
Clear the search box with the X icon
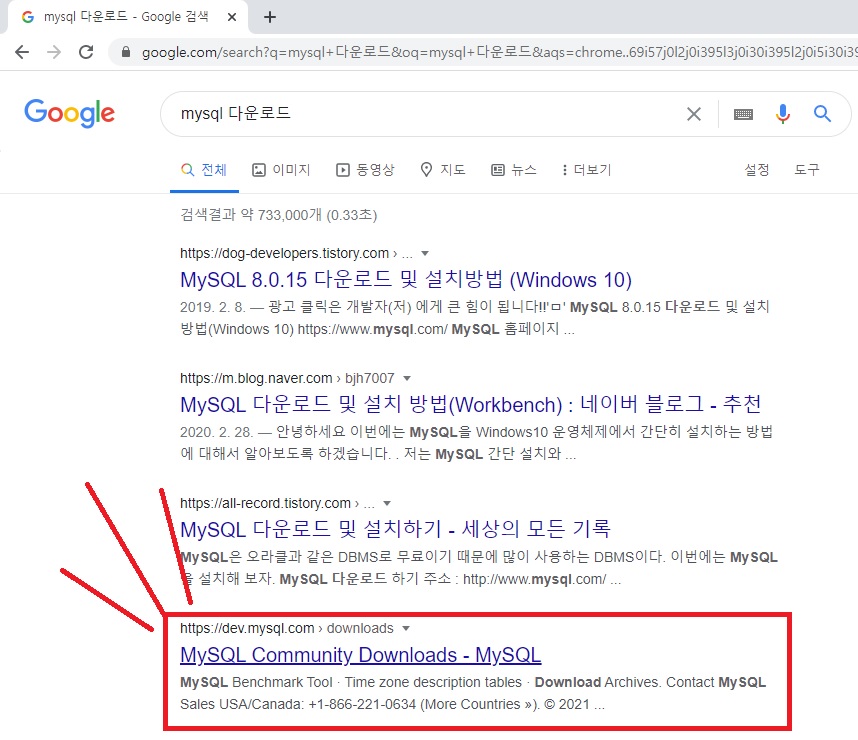(x=694, y=114)
